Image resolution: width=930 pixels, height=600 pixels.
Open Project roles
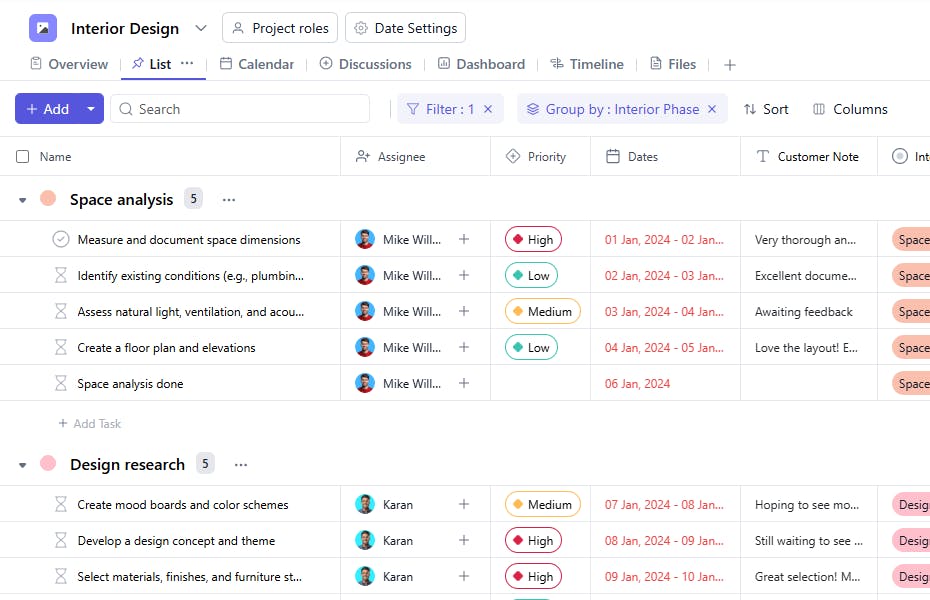pyautogui.click(x=280, y=28)
